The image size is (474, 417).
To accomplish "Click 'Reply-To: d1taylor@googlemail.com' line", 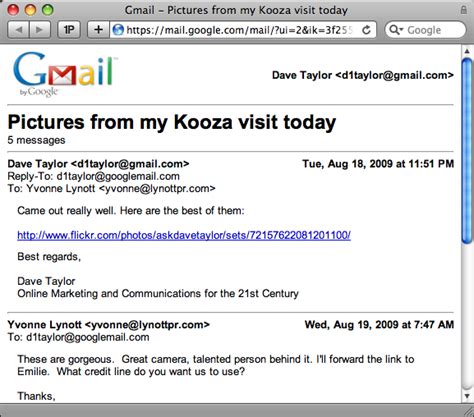I will coord(93,176).
